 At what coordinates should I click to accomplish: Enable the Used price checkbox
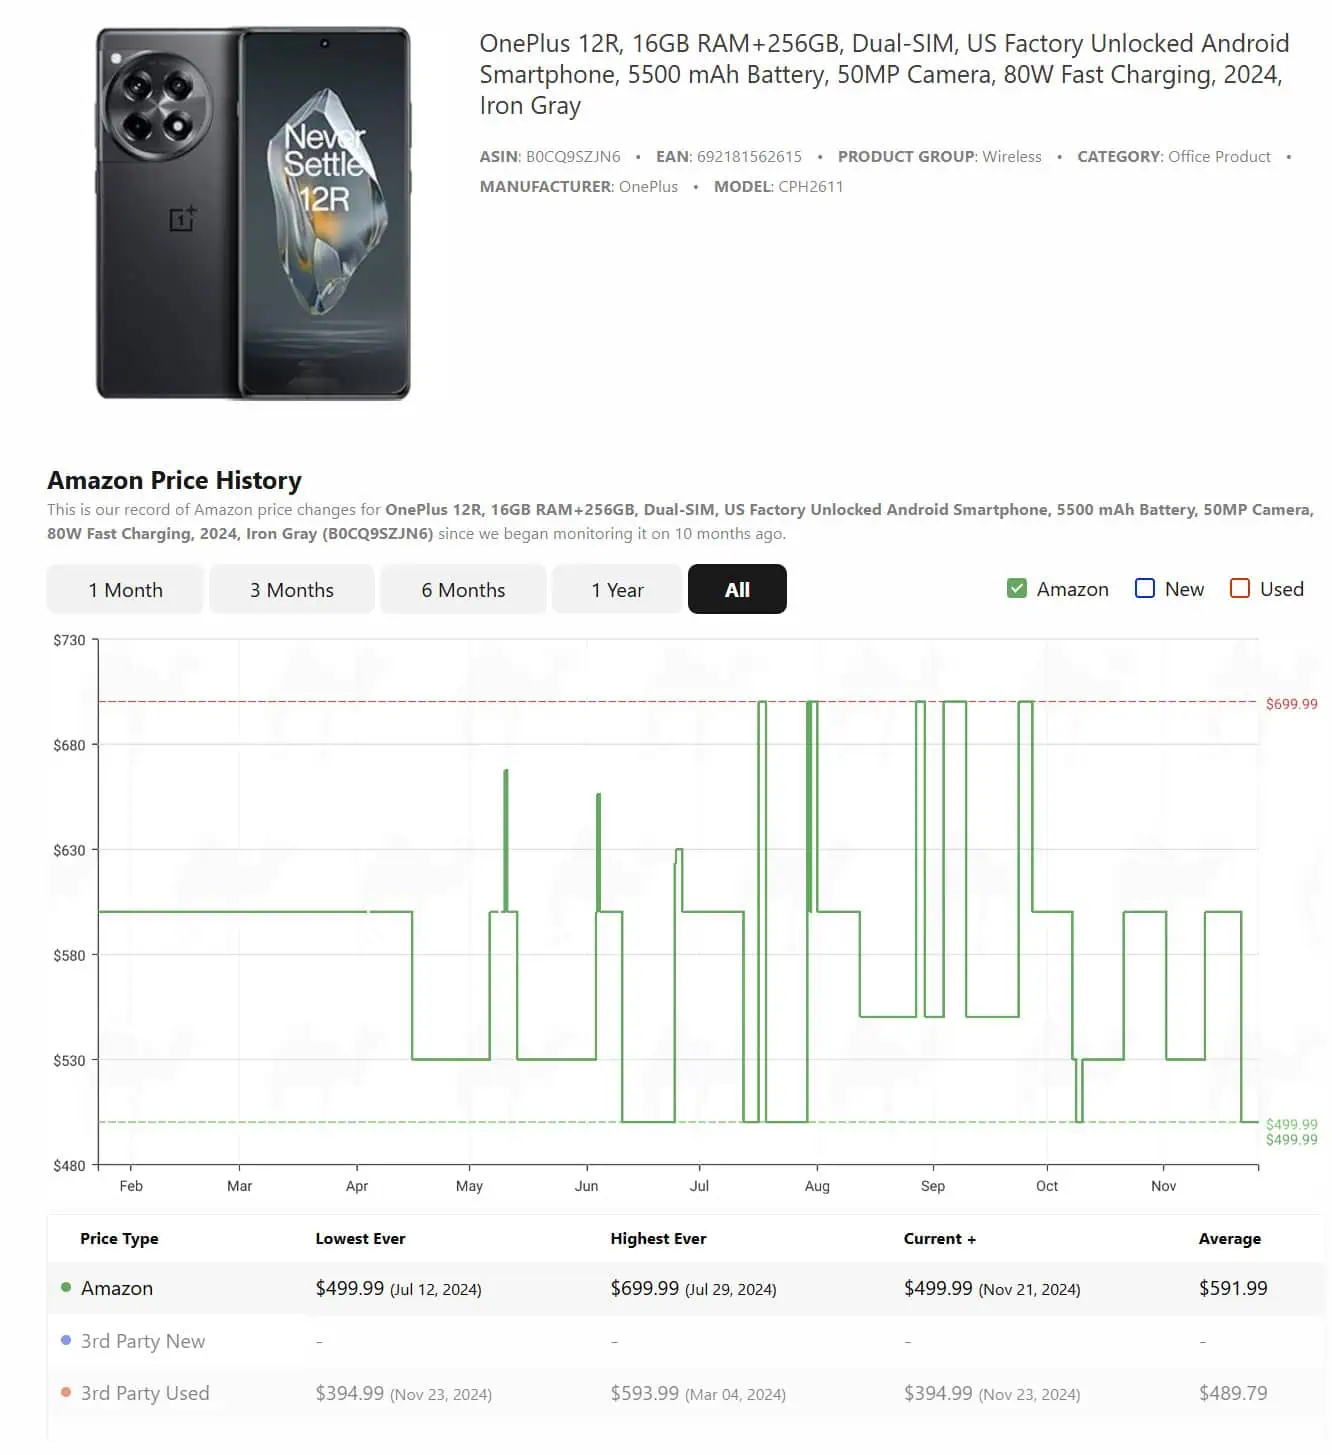coord(1240,589)
